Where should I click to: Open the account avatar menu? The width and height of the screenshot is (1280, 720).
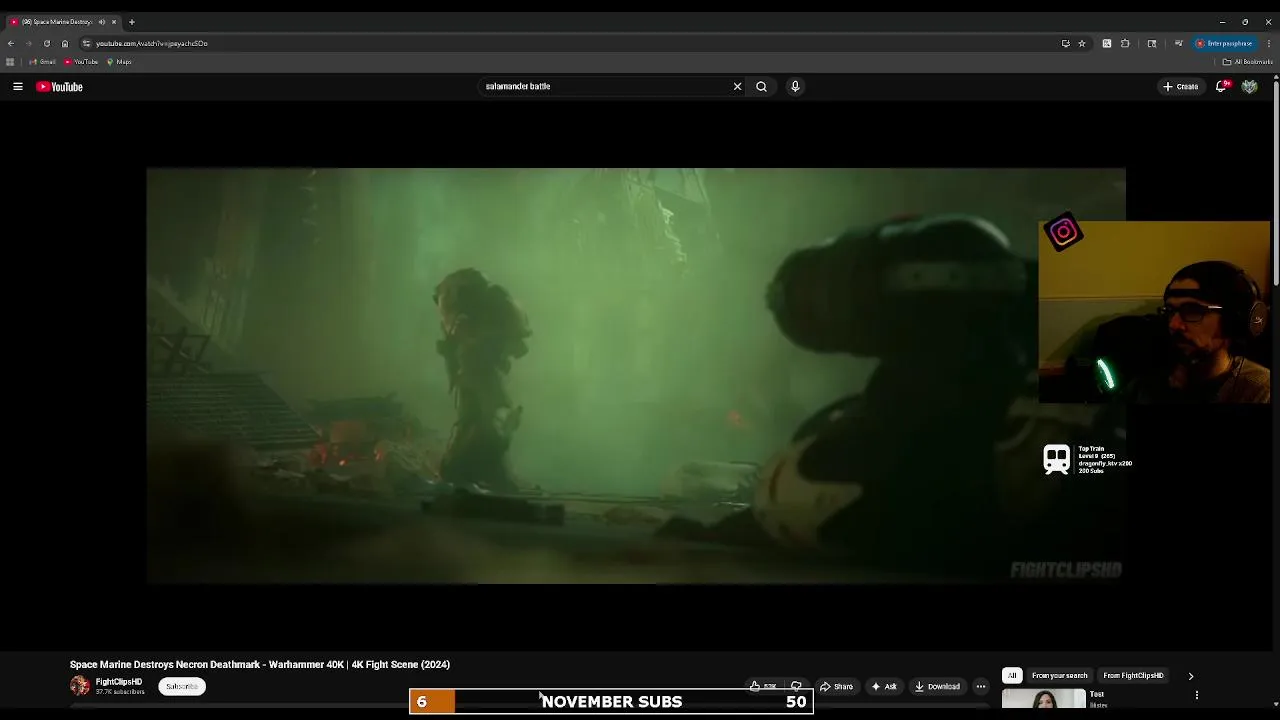pyautogui.click(x=1249, y=87)
